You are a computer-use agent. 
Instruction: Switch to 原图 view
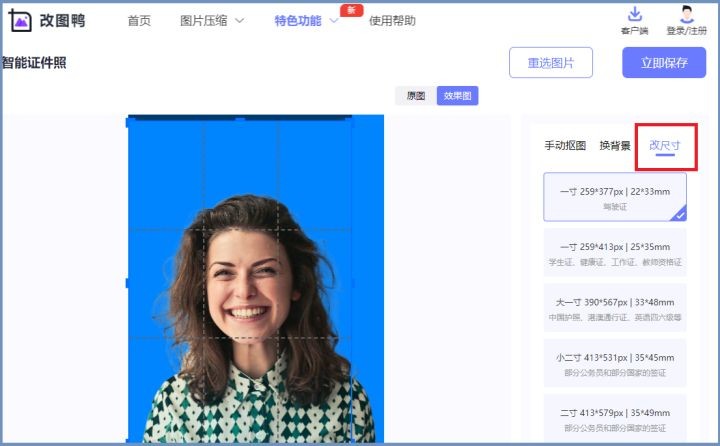click(415, 96)
